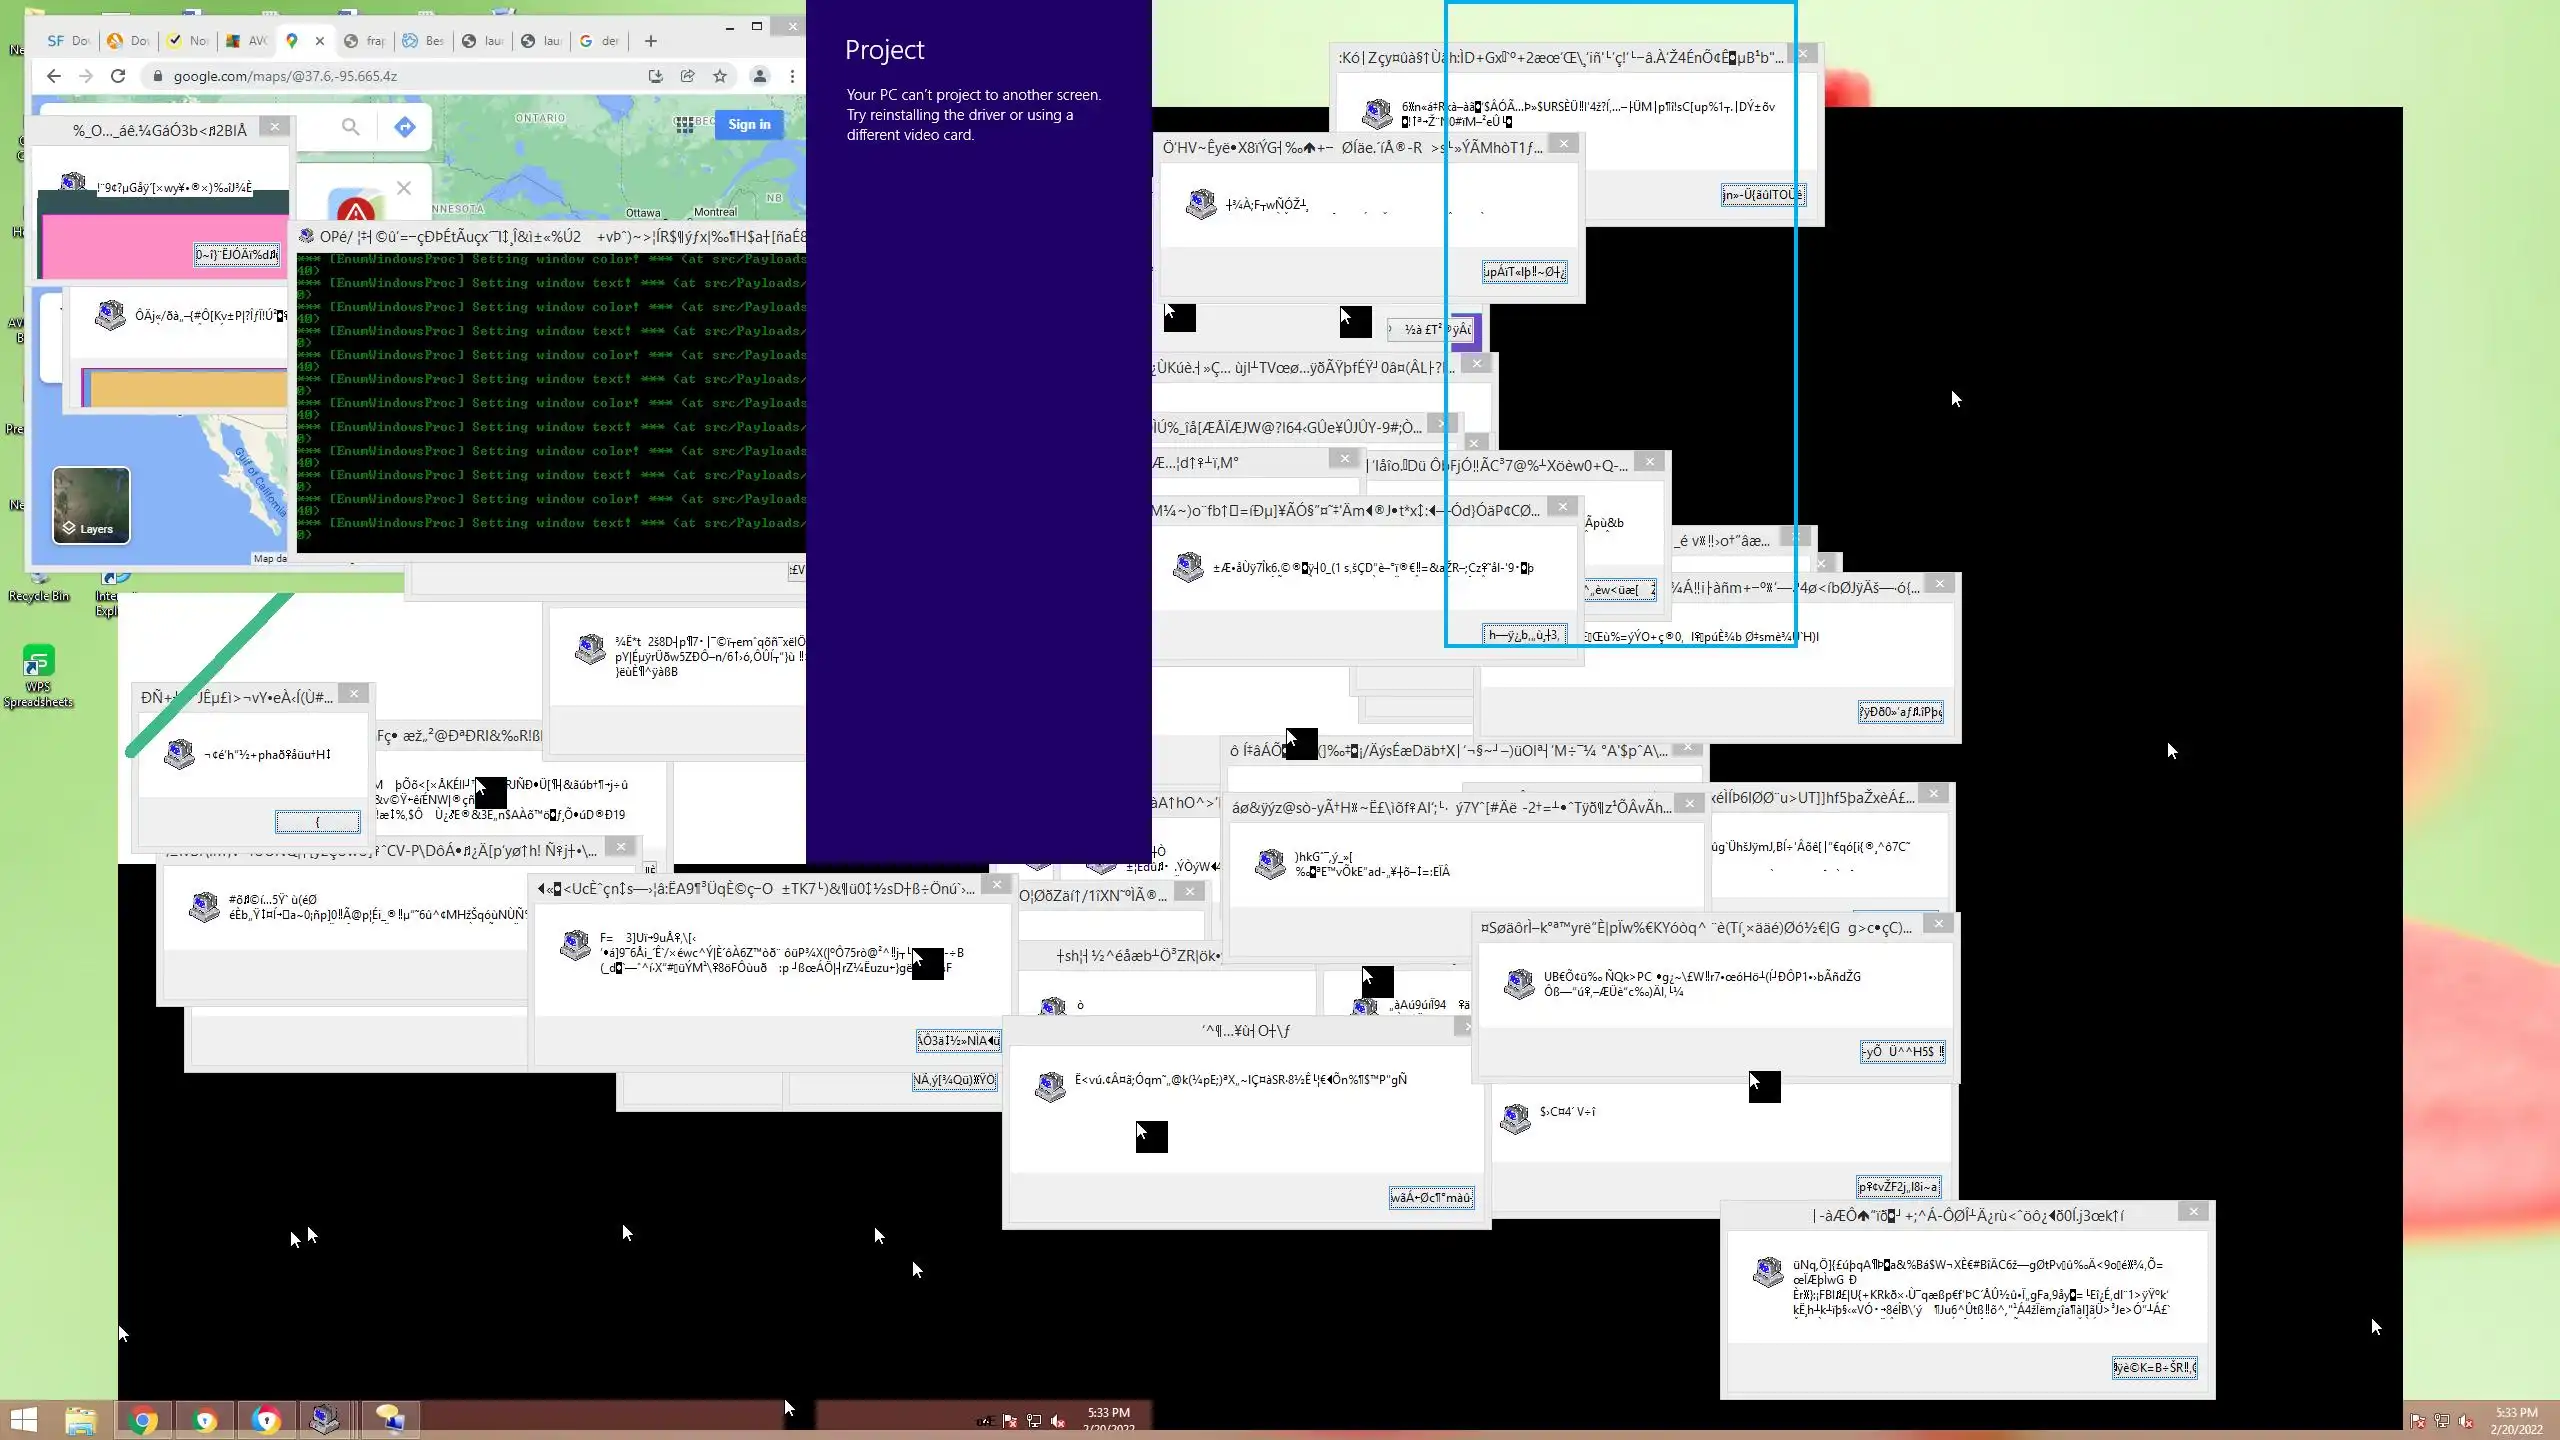Click the Google Maps directions icon
Viewport: 2560px width, 1440px height.
pyautogui.click(x=404, y=127)
